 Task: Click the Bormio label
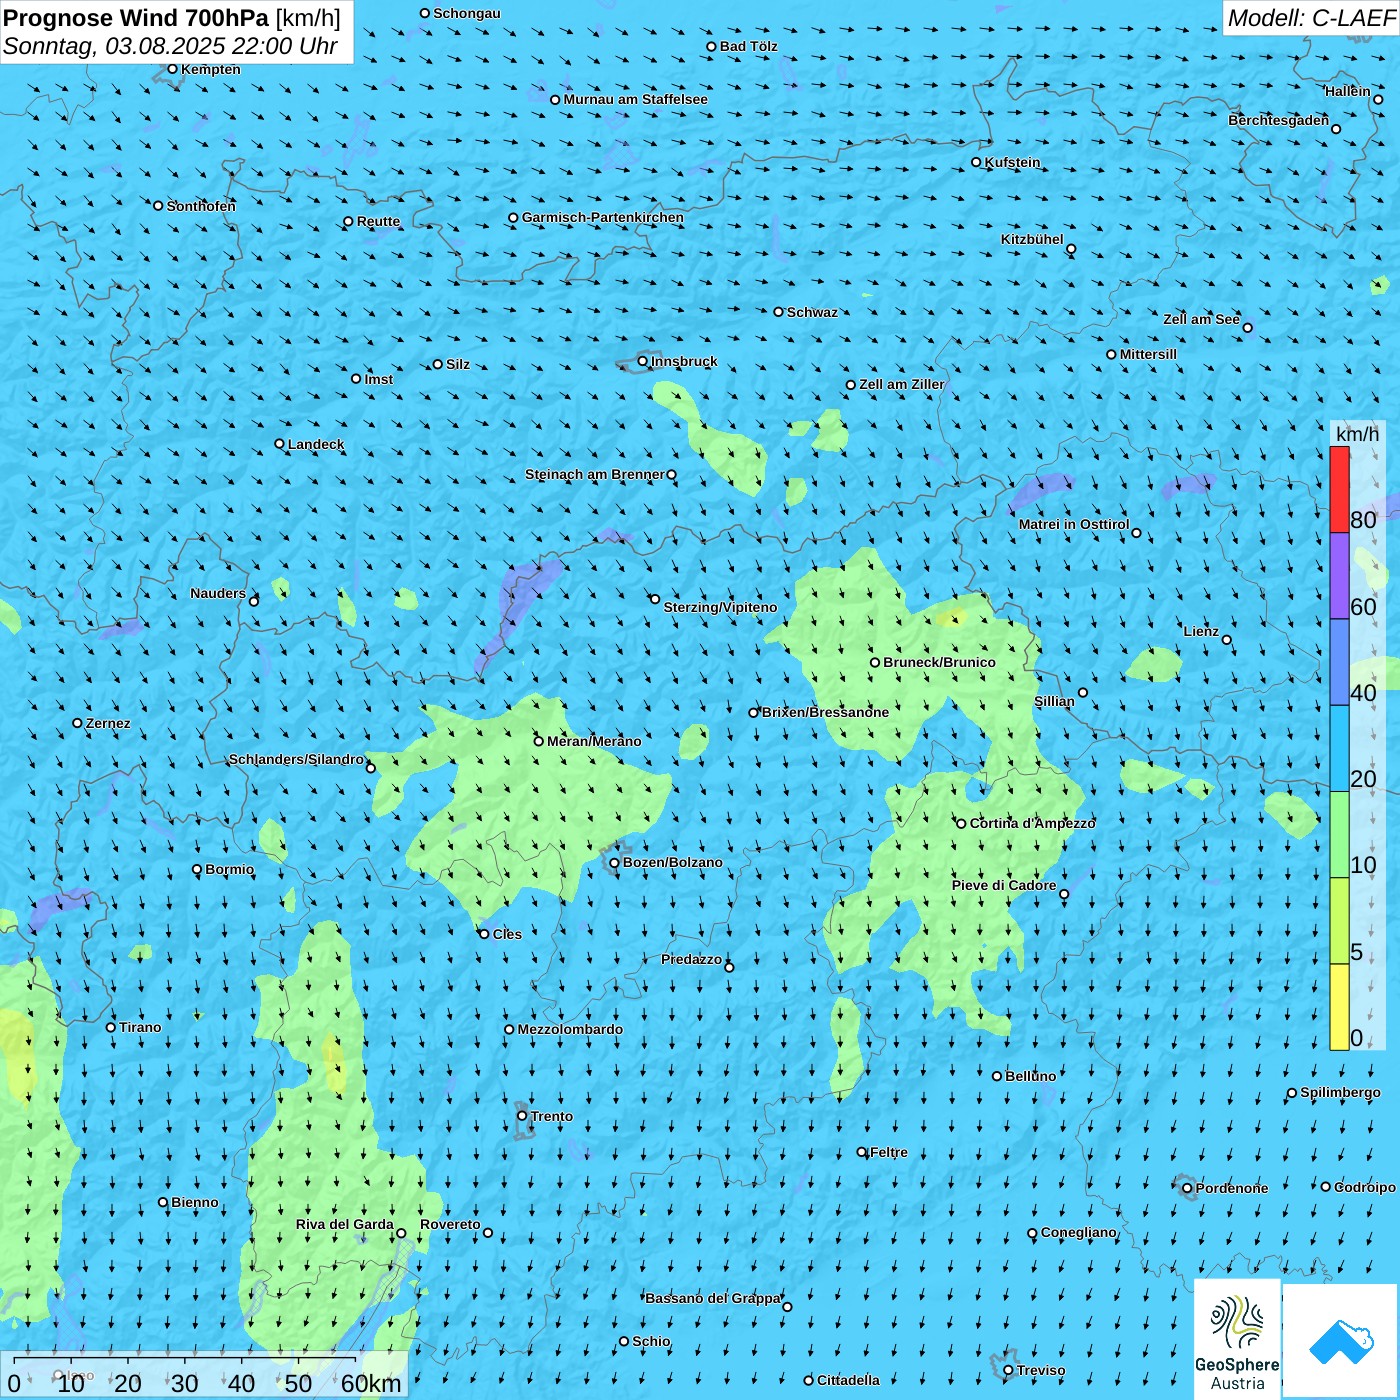tap(229, 869)
